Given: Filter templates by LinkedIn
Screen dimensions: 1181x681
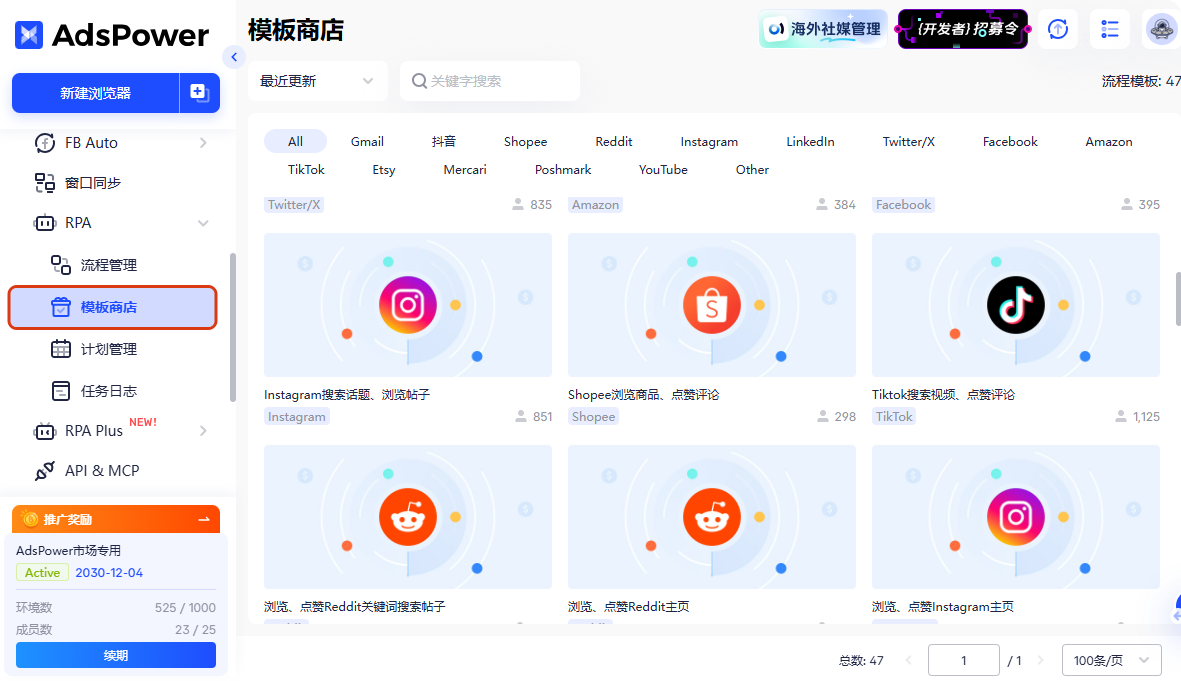Looking at the screenshot, I should 810,142.
